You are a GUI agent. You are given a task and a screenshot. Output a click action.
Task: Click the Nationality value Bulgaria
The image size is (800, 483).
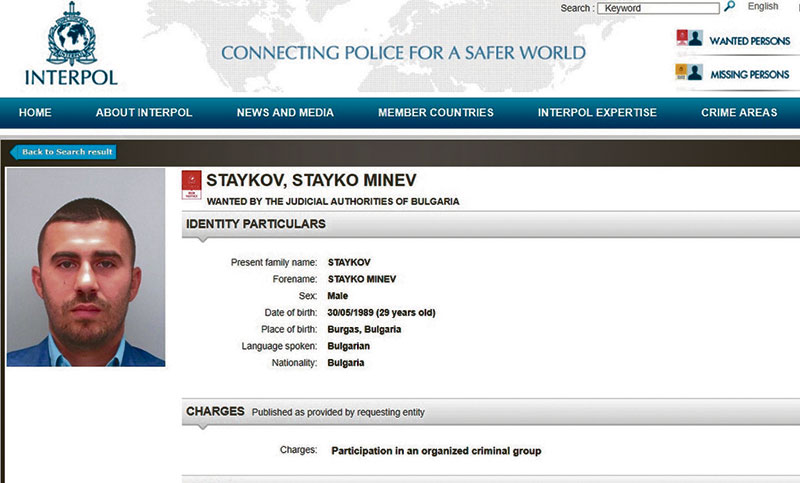(x=346, y=363)
